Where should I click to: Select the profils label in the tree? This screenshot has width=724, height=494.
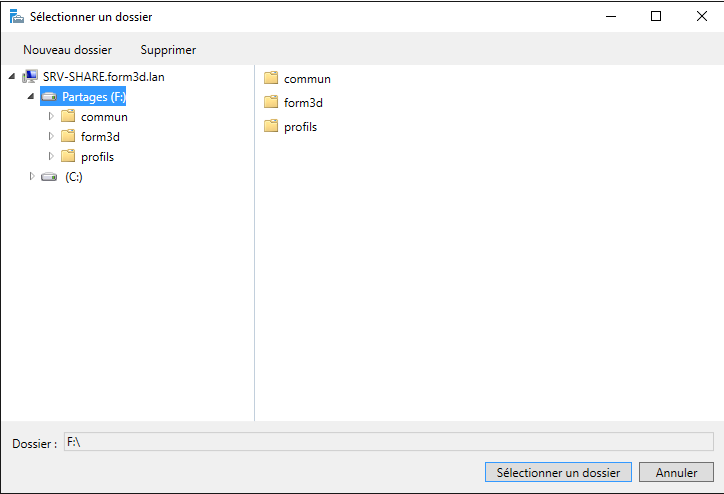click(97, 157)
